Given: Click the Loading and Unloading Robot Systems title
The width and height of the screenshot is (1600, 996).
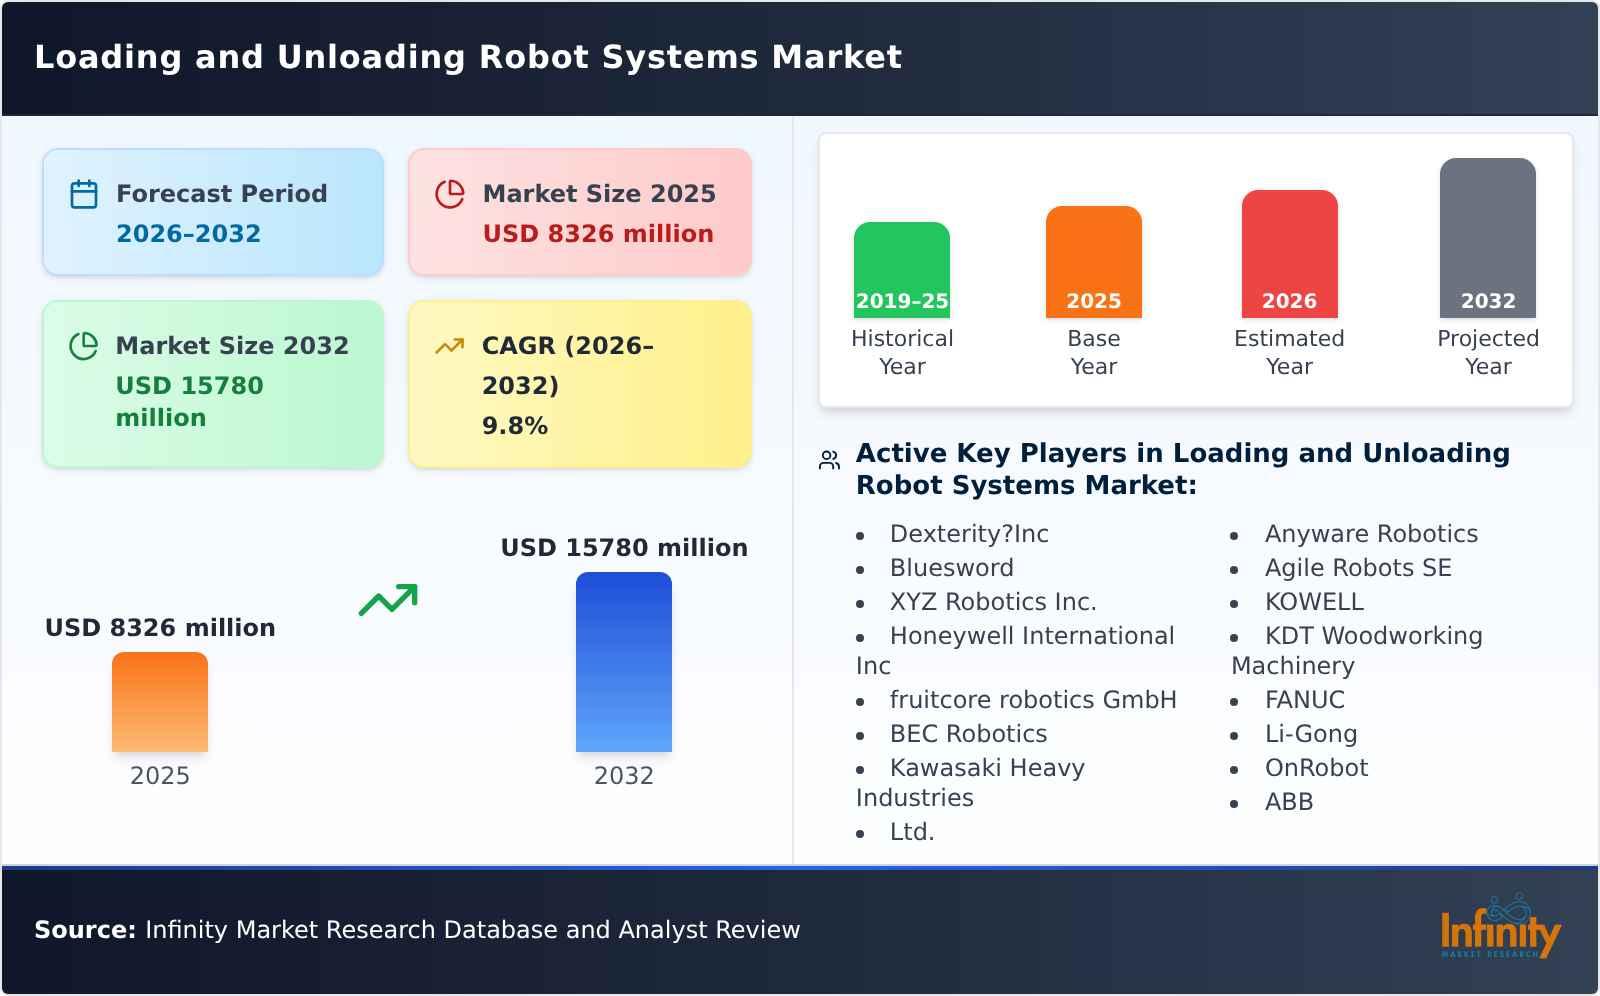Looking at the screenshot, I should 468,57.
